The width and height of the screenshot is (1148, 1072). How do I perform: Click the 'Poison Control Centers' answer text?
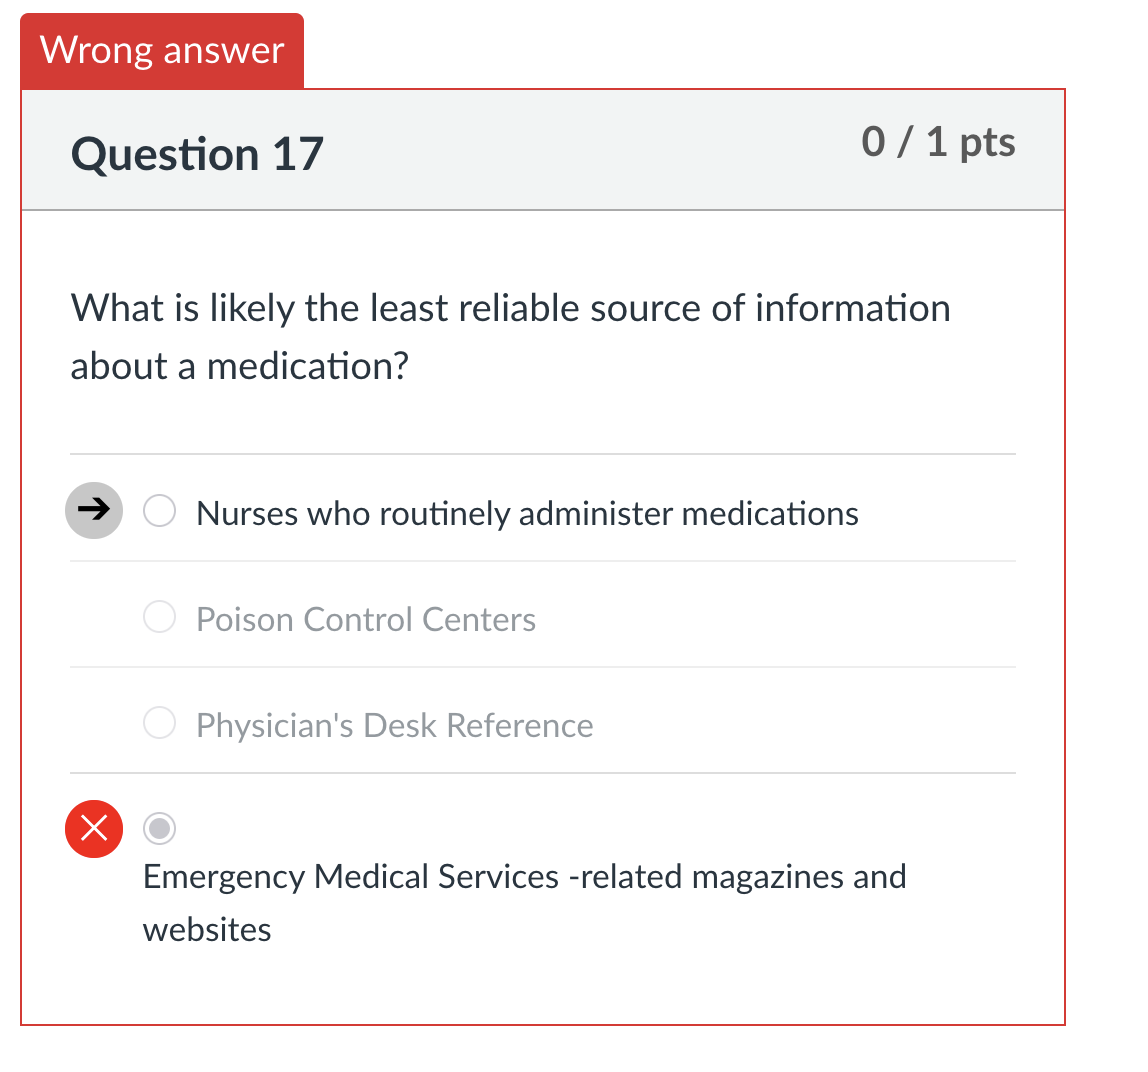click(x=366, y=620)
